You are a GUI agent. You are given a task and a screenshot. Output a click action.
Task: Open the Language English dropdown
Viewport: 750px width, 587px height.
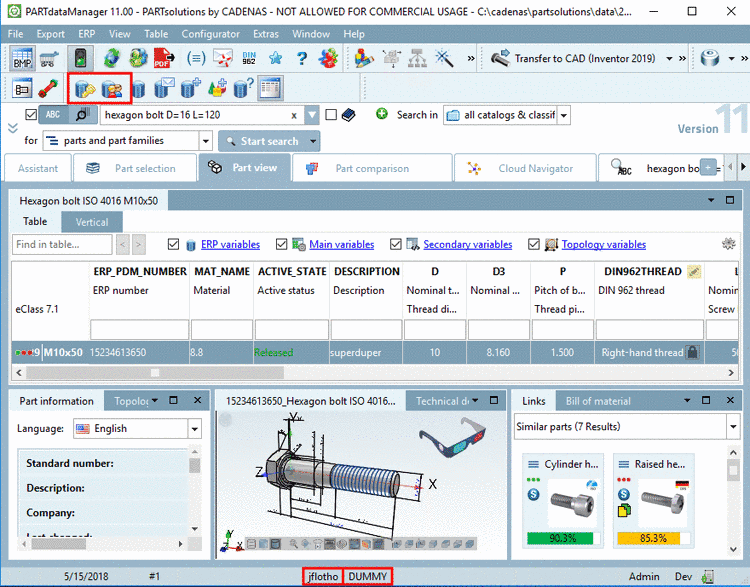(195, 429)
